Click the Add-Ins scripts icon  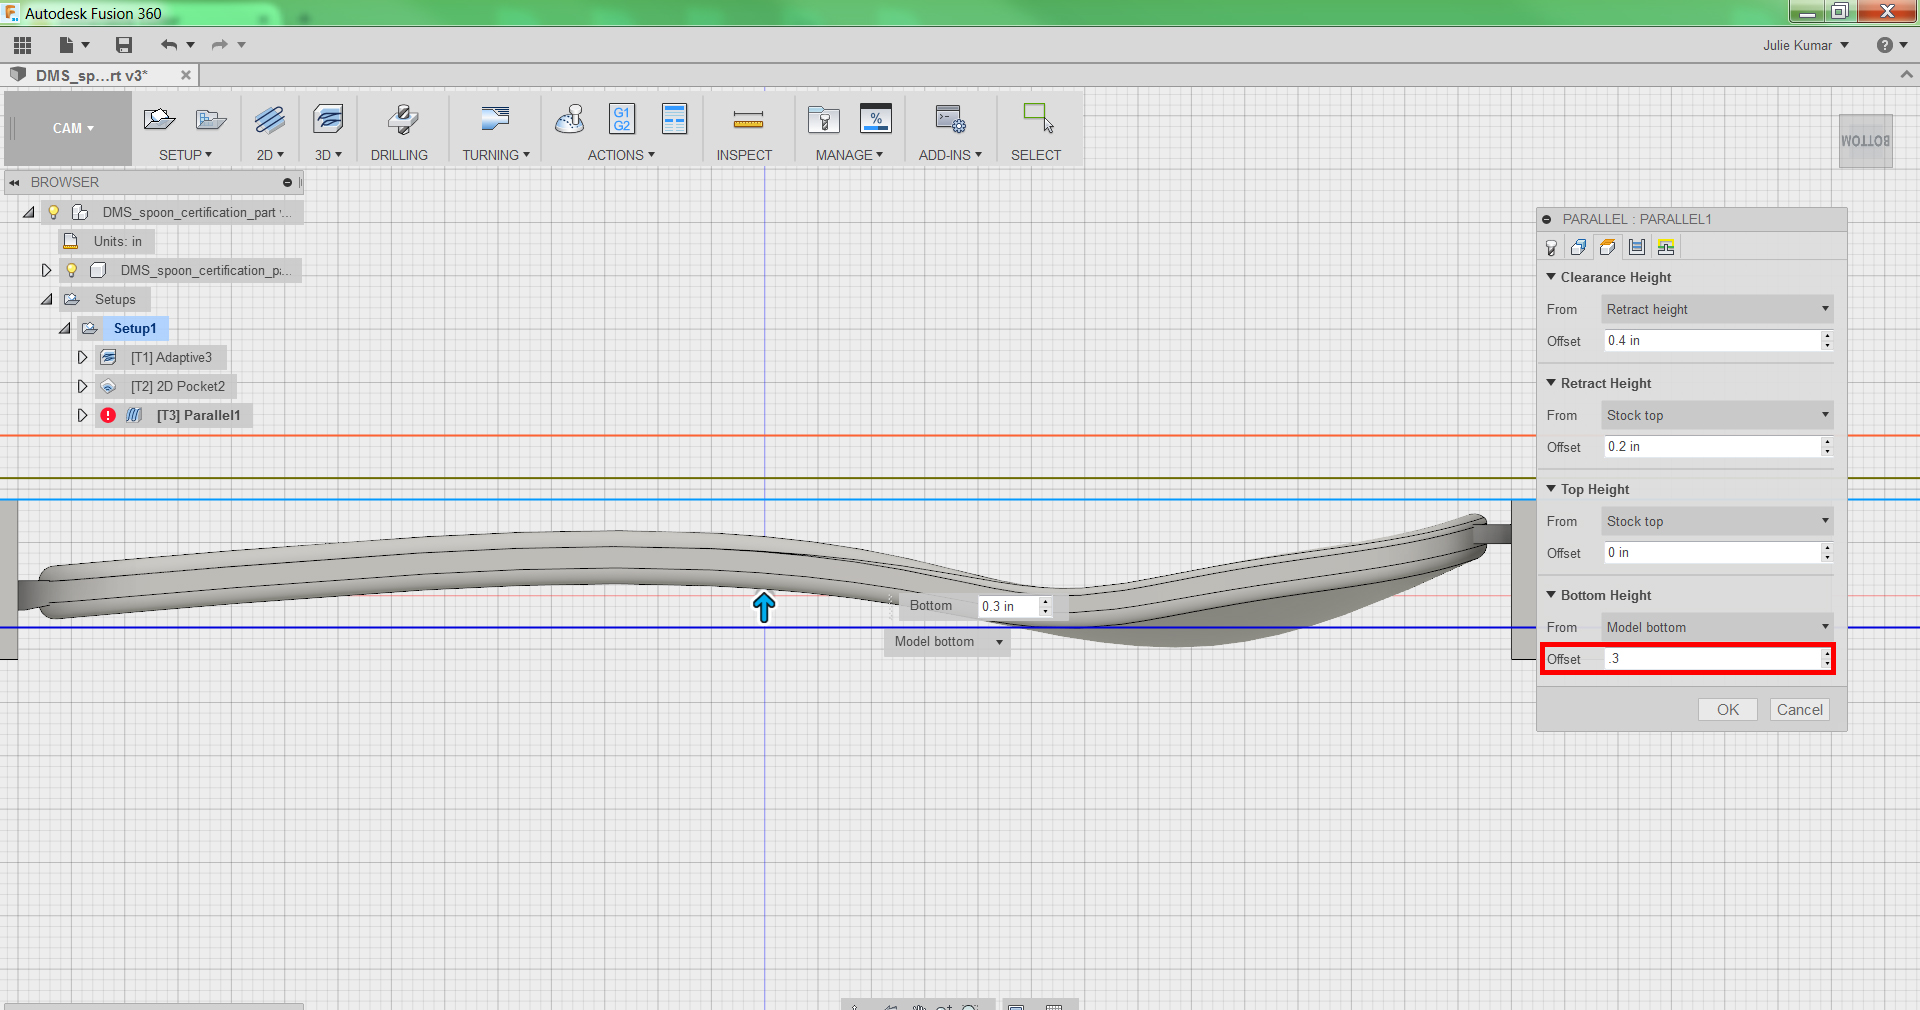tap(950, 120)
